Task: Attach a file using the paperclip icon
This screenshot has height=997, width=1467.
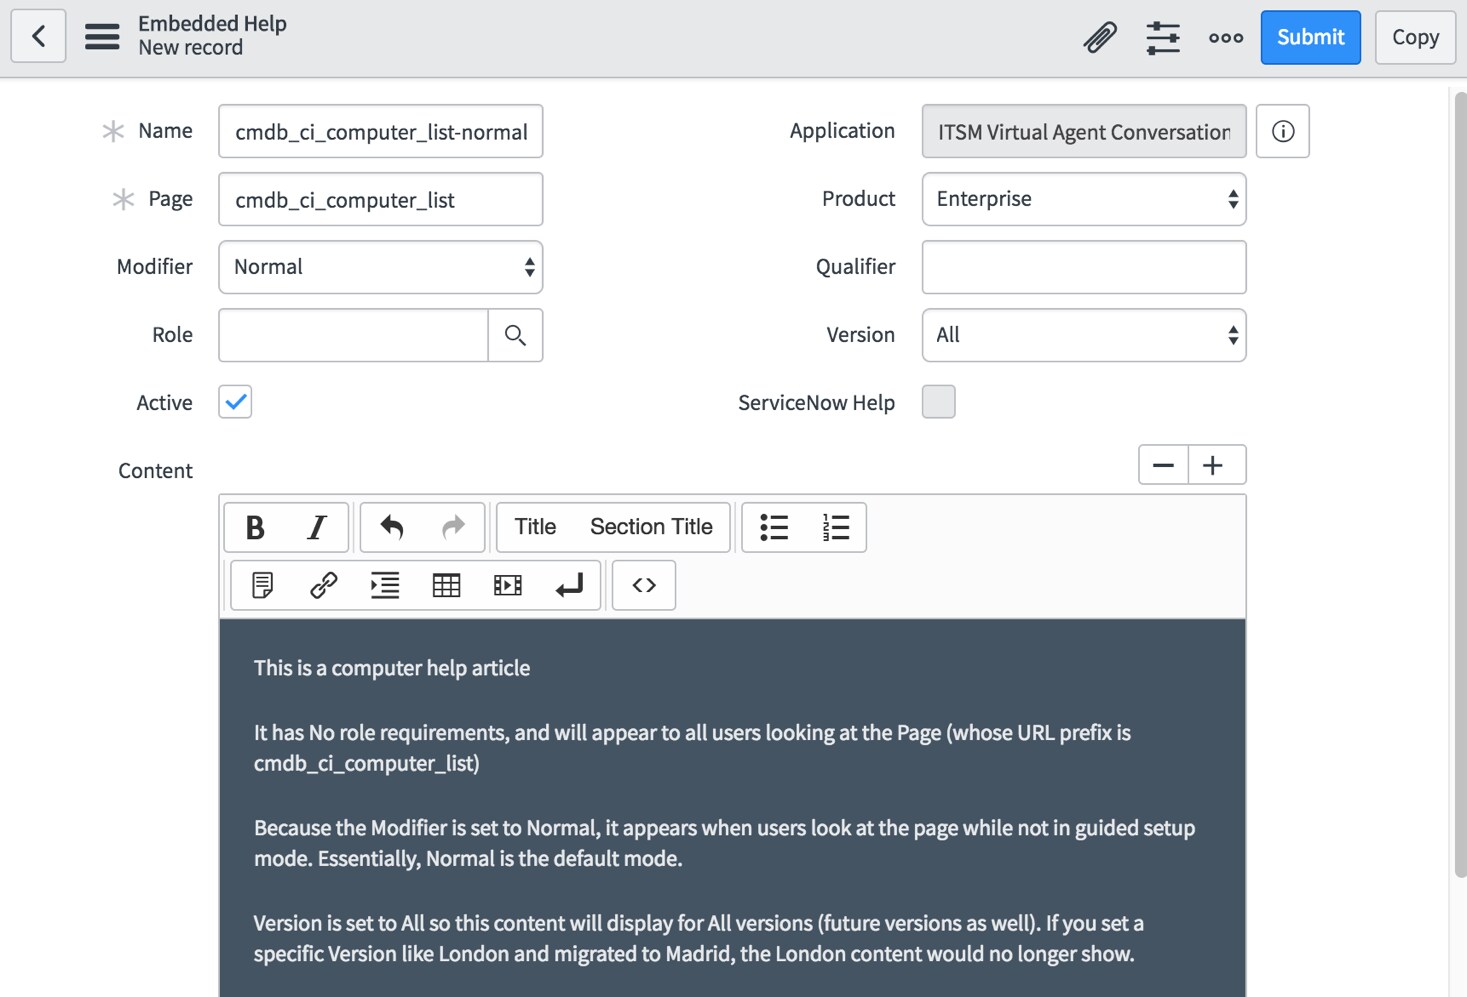Action: pos(1100,36)
